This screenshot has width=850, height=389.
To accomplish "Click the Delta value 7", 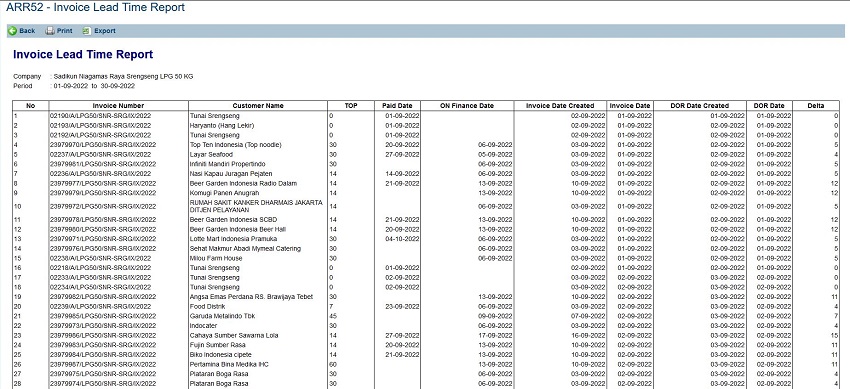I will pos(836,316).
